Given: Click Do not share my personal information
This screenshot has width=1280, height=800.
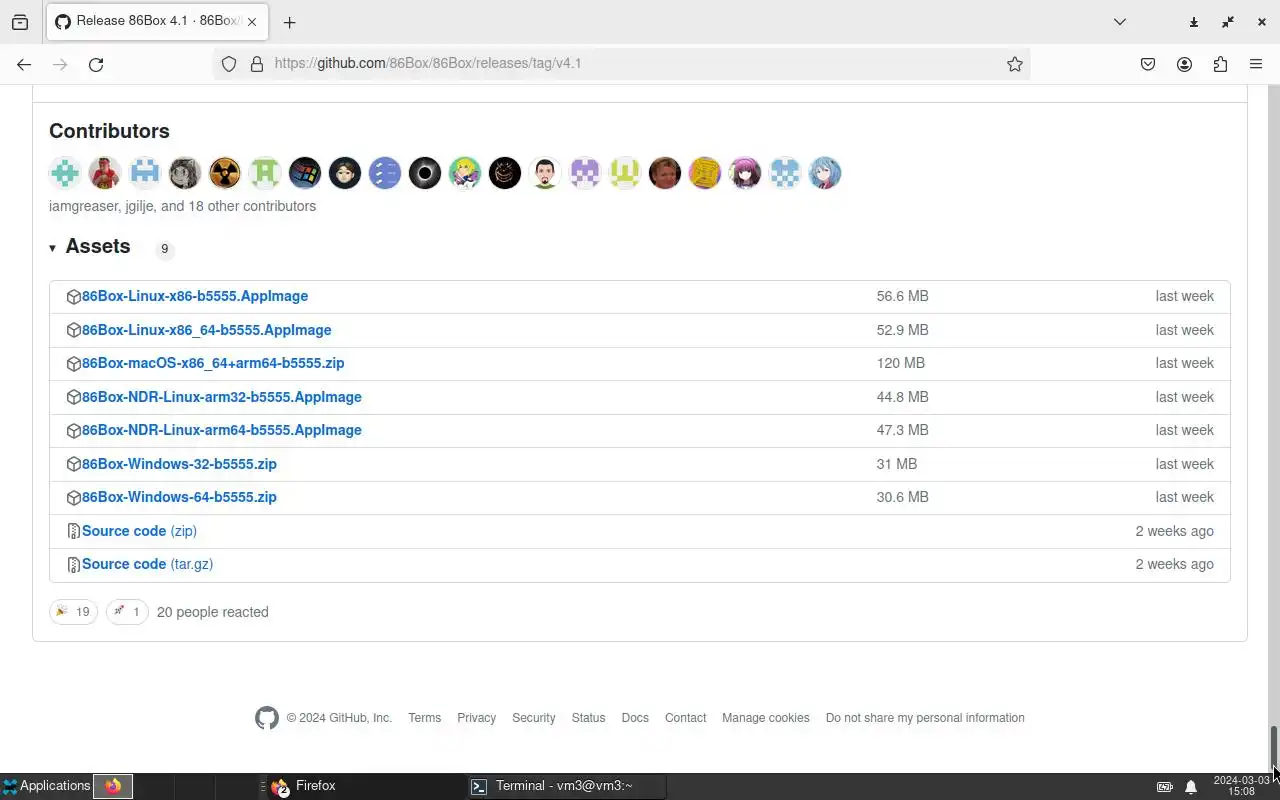Looking at the screenshot, I should [x=925, y=718].
